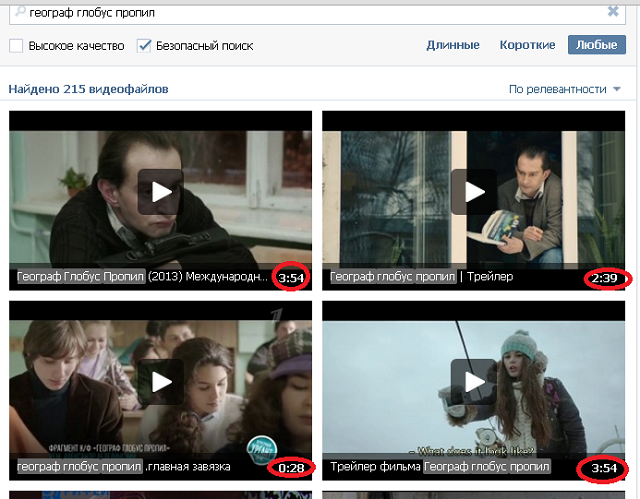The width and height of the screenshot is (640, 499).
Task: Select the Любые duration filter
Action: point(597,44)
